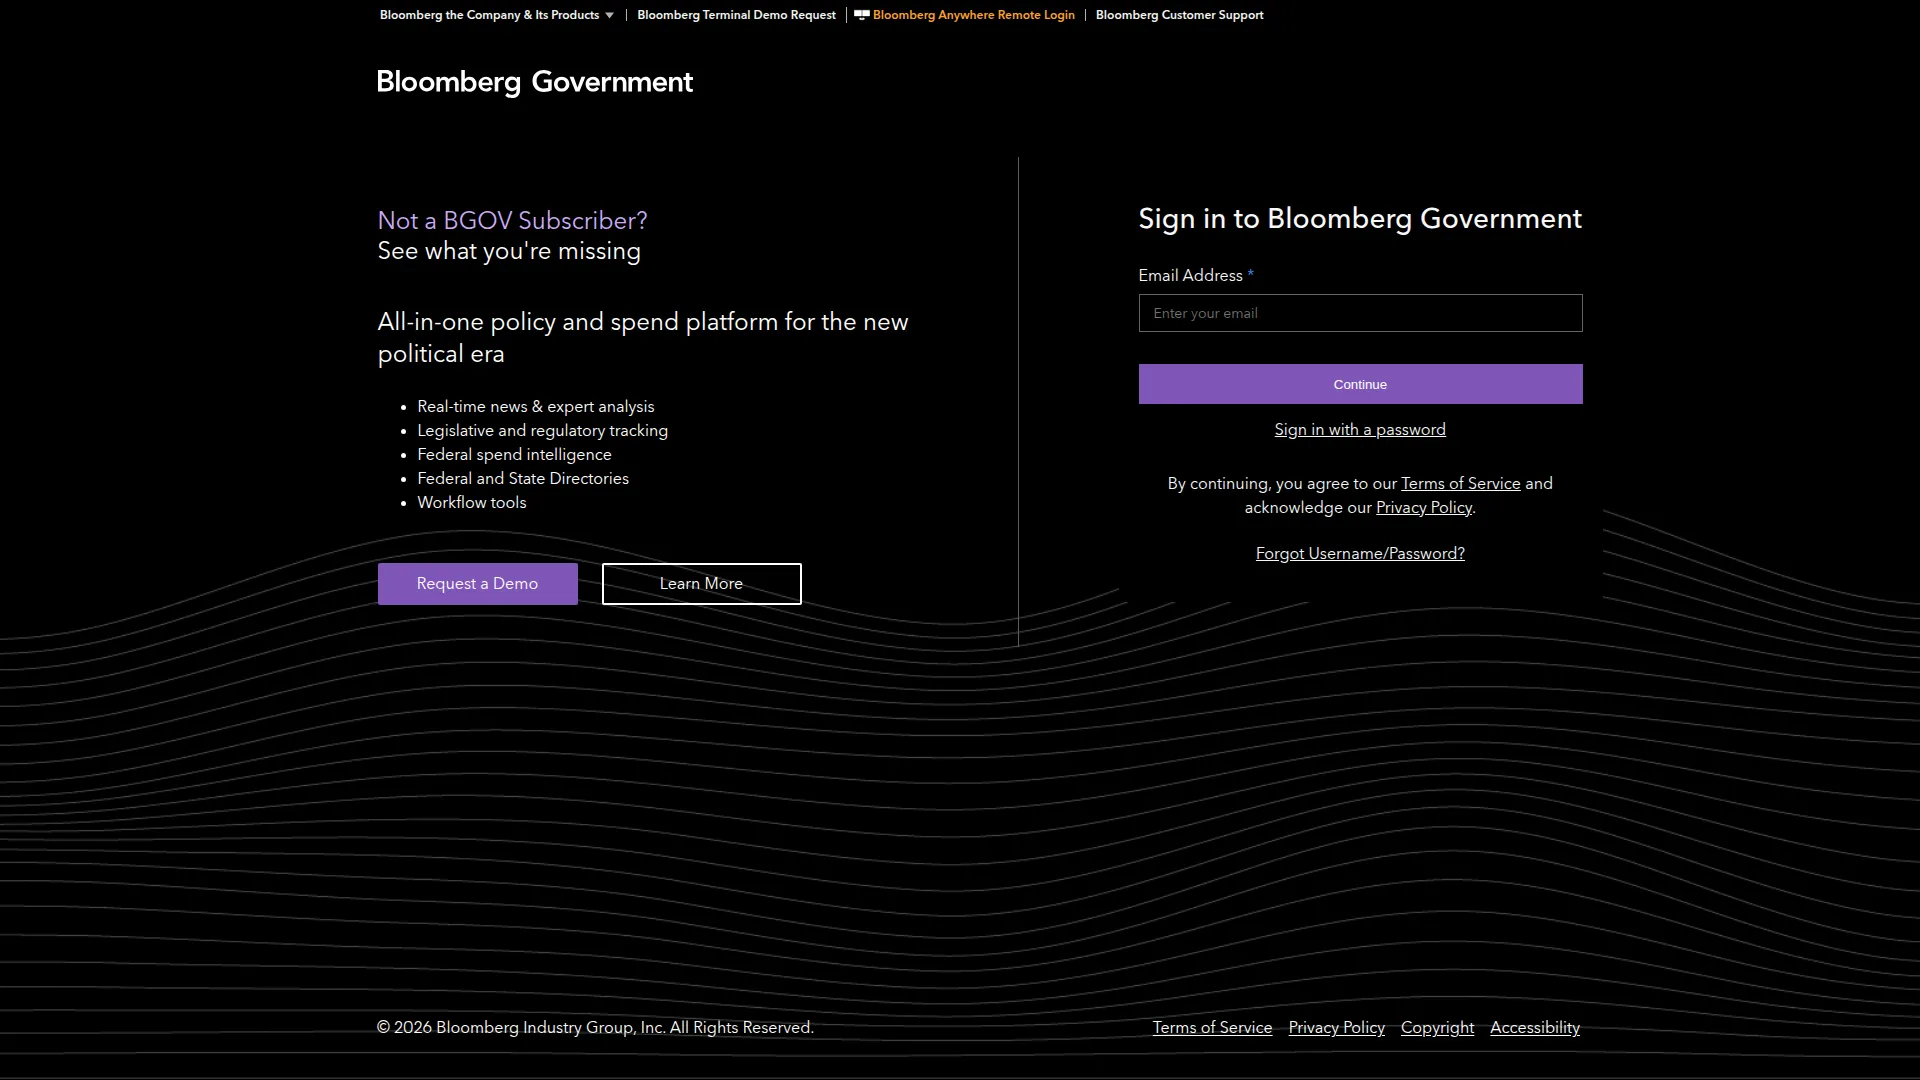Open Bloomberg Anywhere Remote Login link
This screenshot has width=1920, height=1080.
point(973,15)
